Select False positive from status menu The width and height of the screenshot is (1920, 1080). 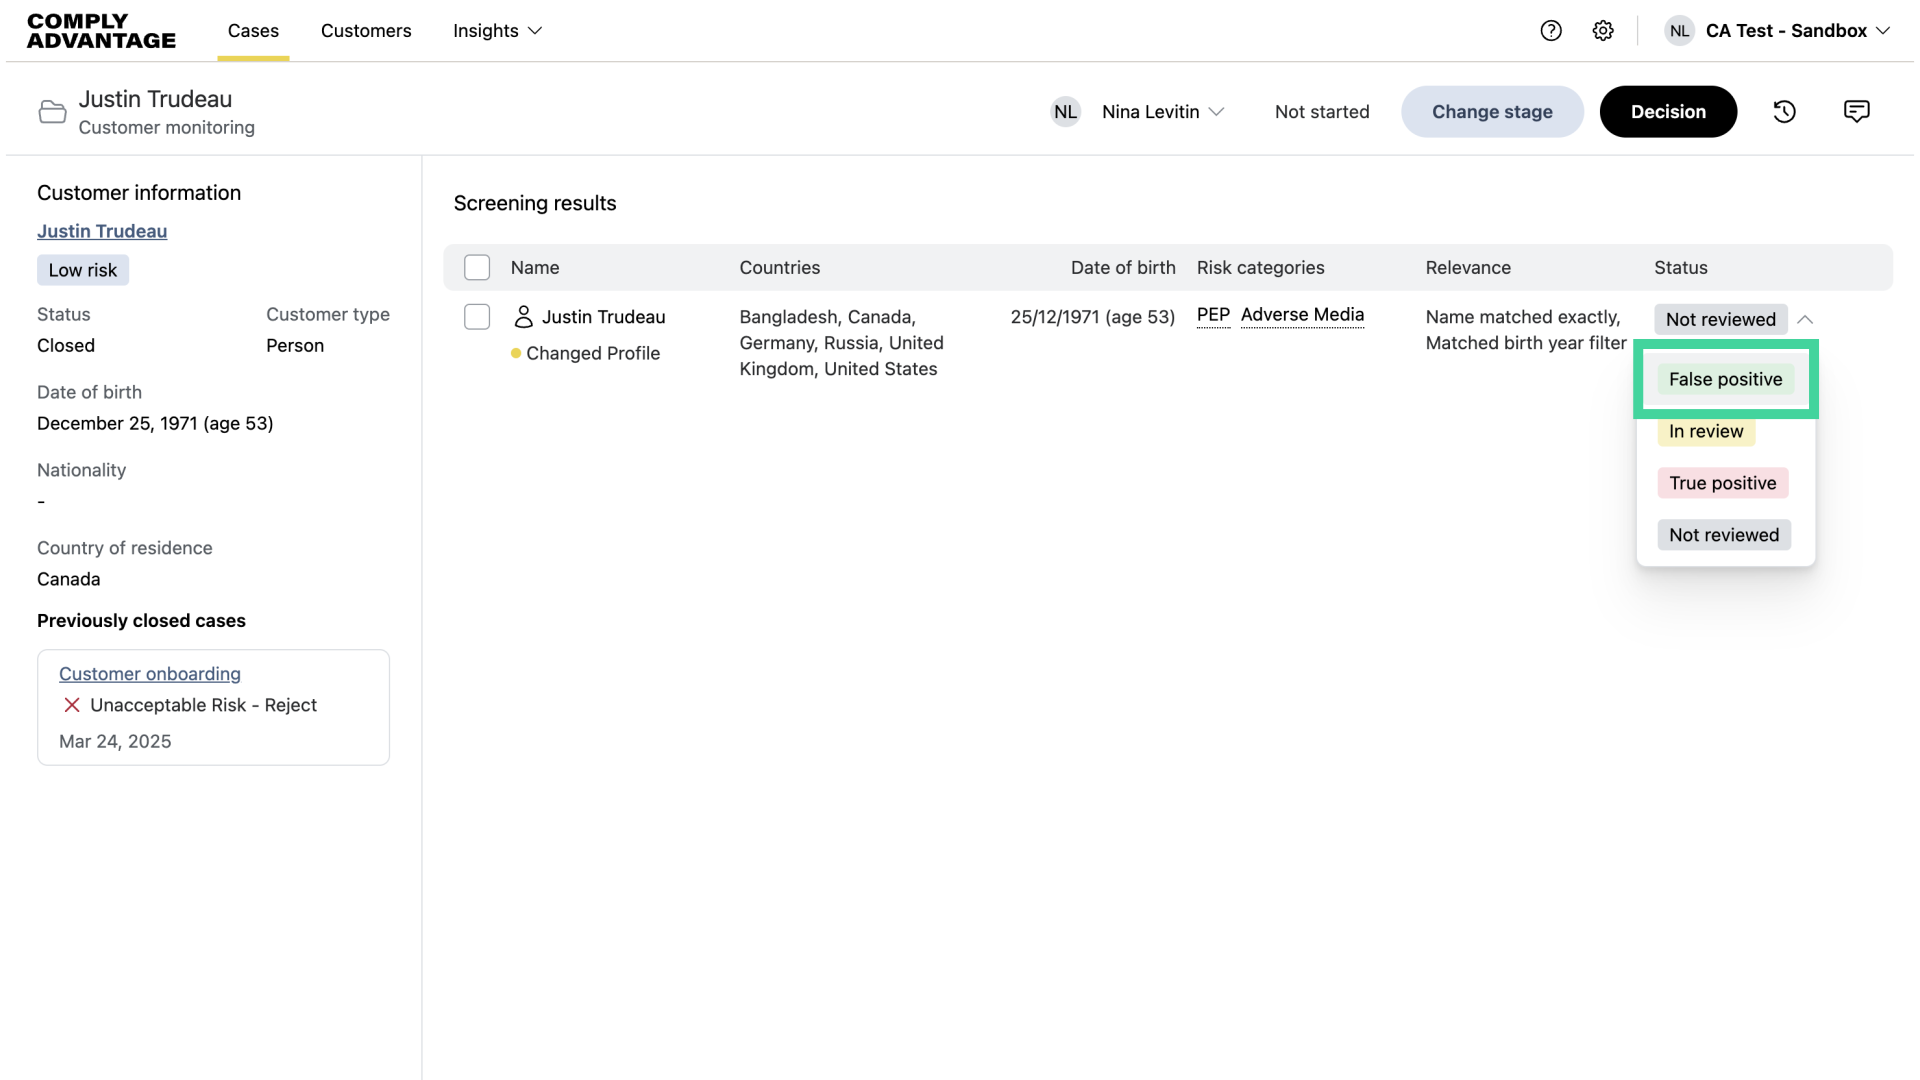pos(1725,380)
